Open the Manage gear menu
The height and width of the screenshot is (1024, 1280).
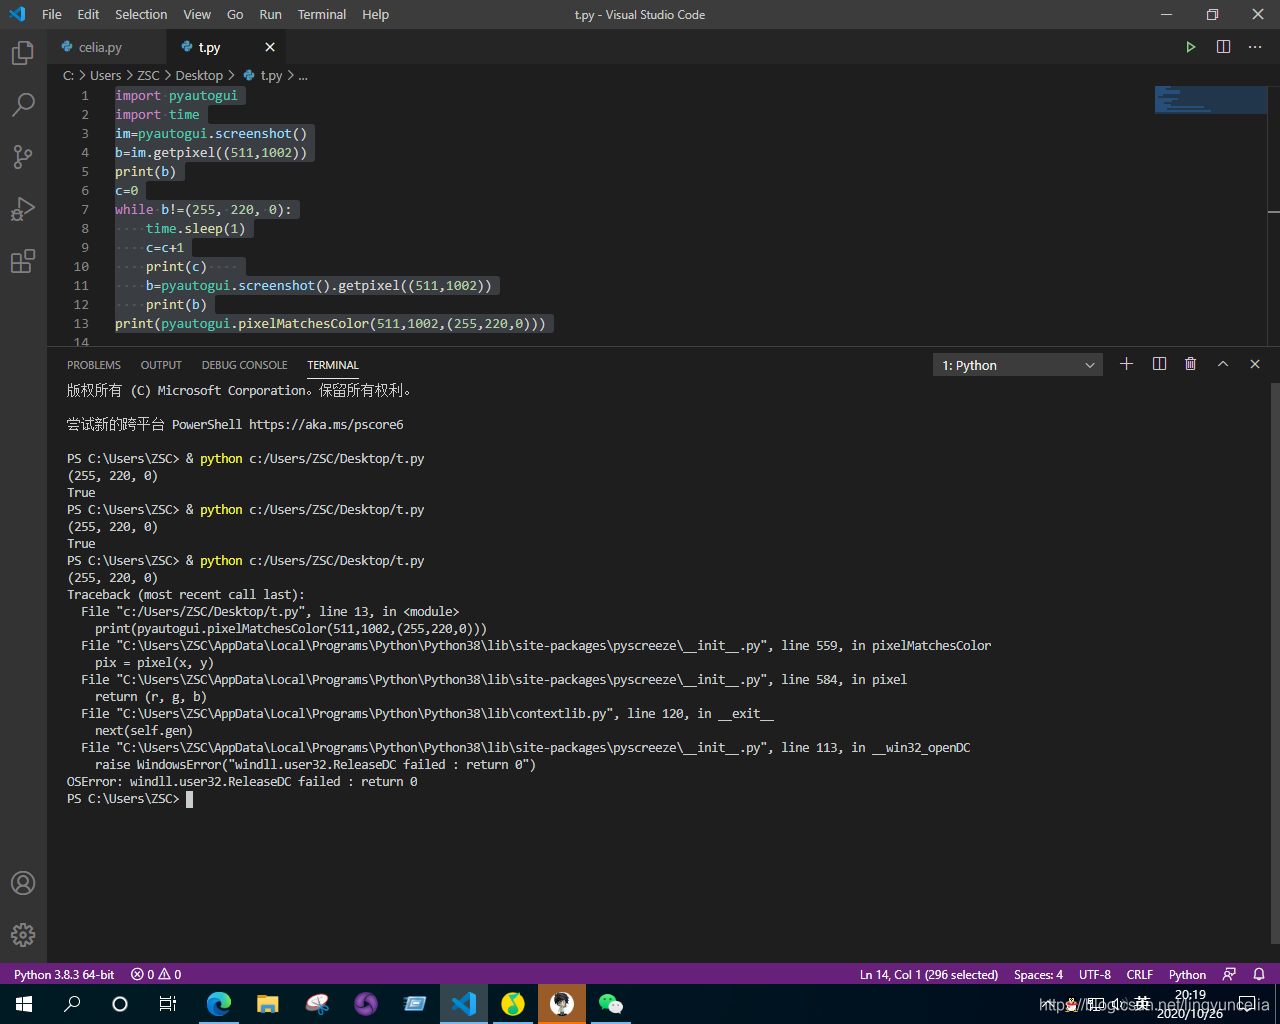(x=23, y=935)
